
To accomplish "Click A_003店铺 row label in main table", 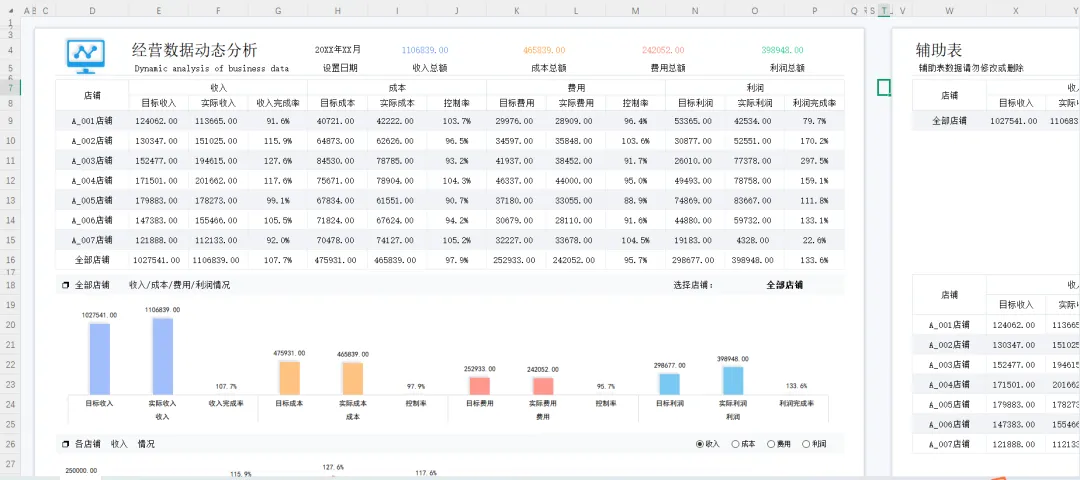I will click(x=92, y=160).
